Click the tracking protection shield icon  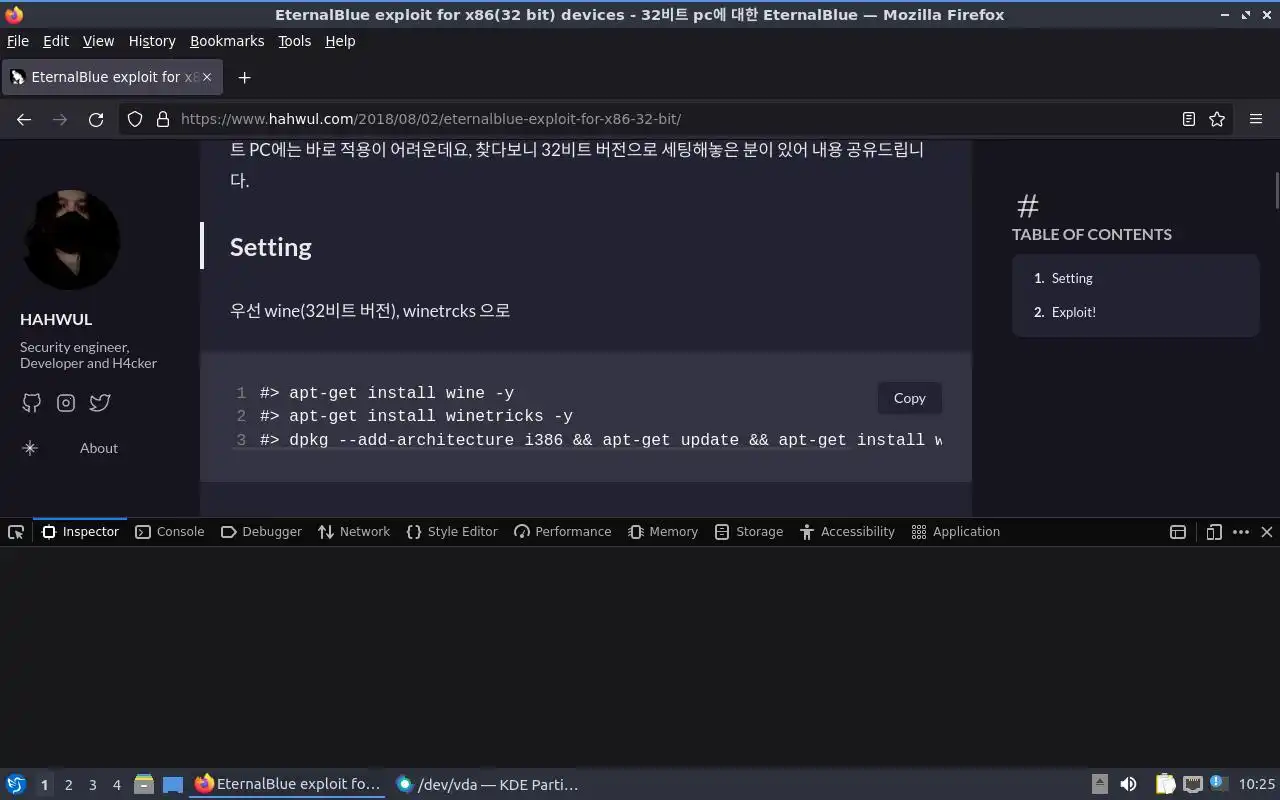point(135,119)
